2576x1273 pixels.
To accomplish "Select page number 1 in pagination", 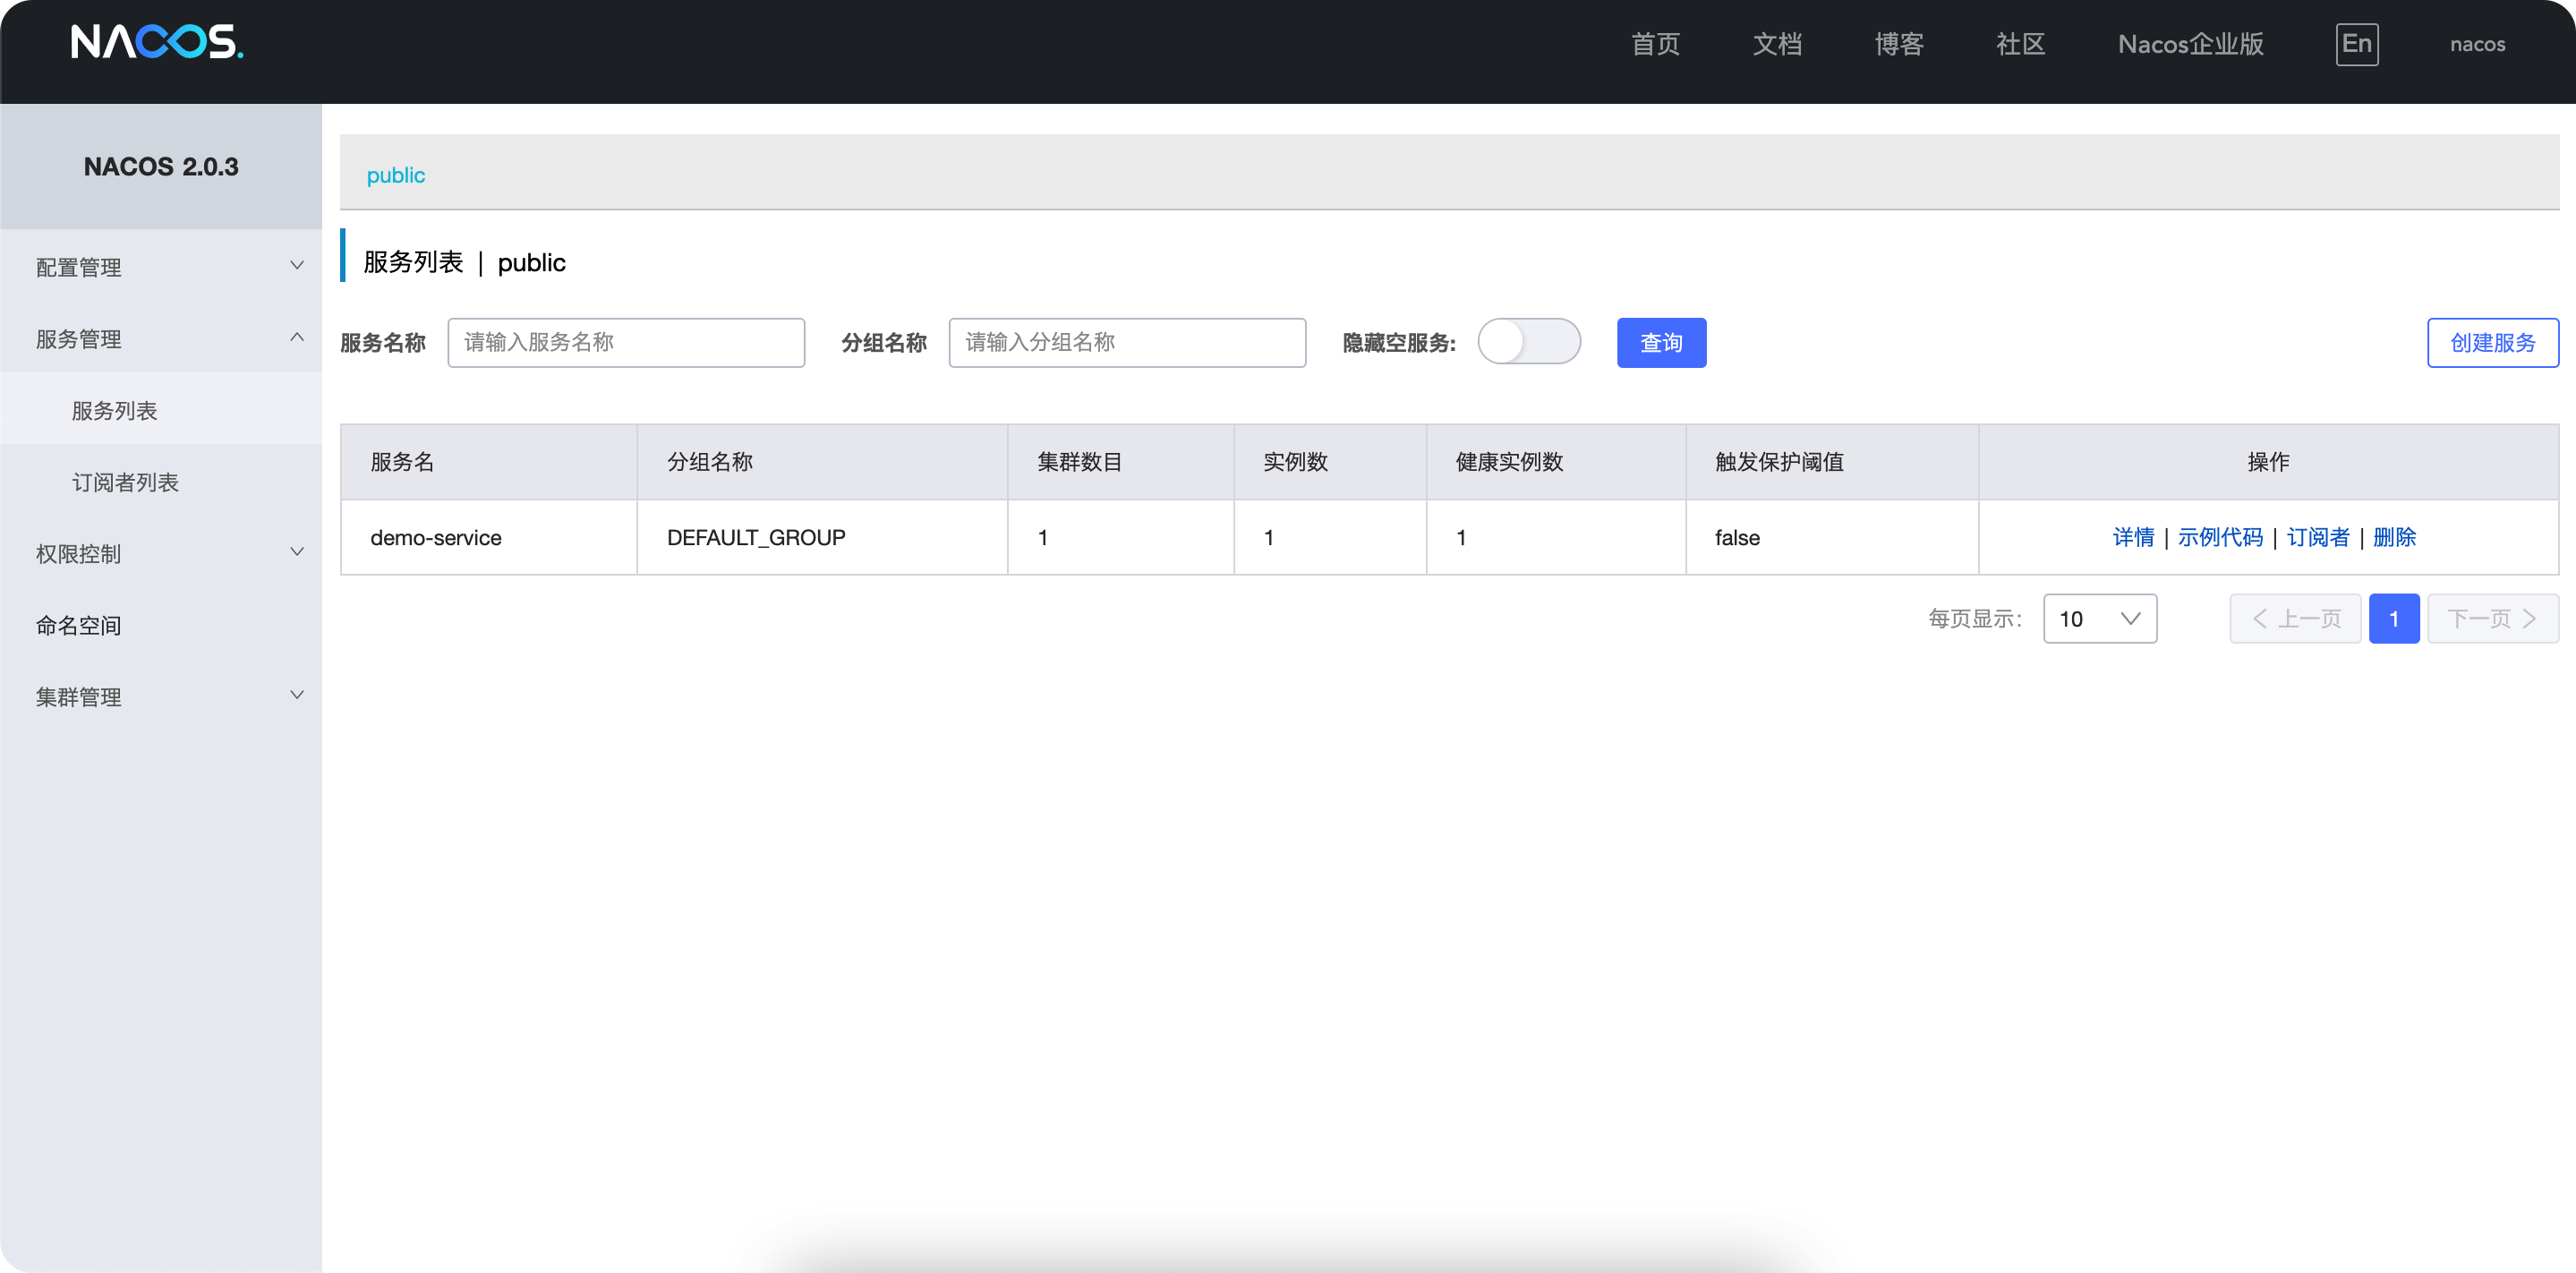I will coord(2395,619).
